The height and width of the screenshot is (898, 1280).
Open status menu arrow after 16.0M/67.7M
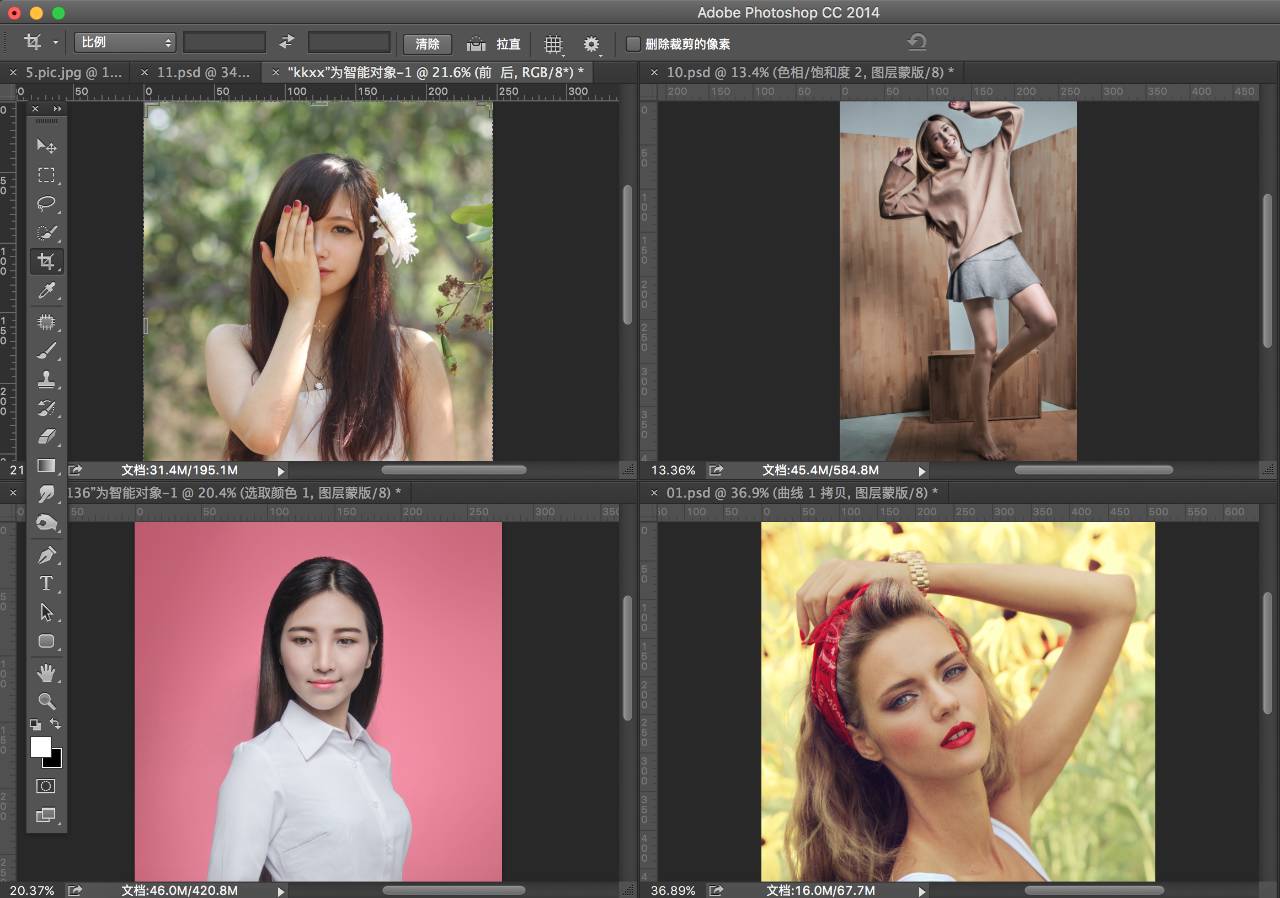tap(922, 891)
